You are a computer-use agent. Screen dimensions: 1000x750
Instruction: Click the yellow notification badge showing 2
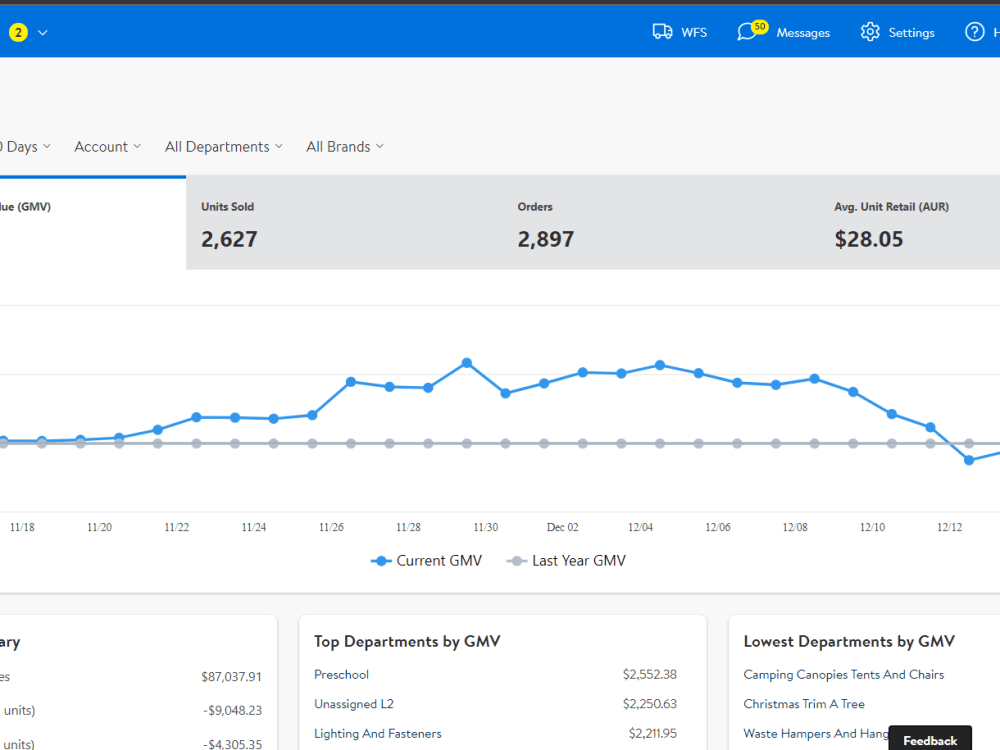[x=18, y=32]
